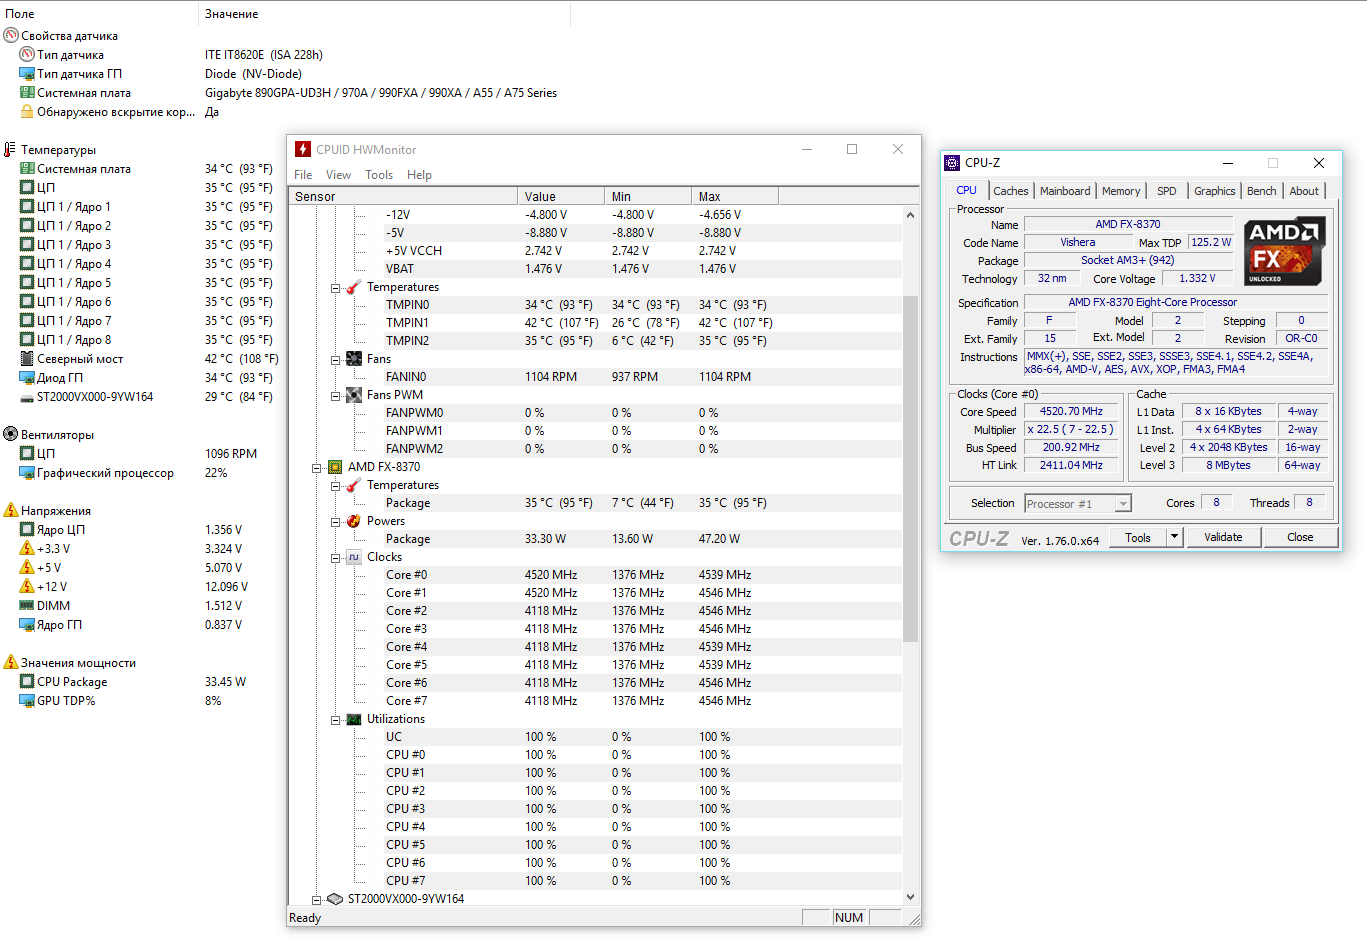
Task: Click the AMD FX Unlocked logo in CPU-Z
Action: click(x=1285, y=251)
